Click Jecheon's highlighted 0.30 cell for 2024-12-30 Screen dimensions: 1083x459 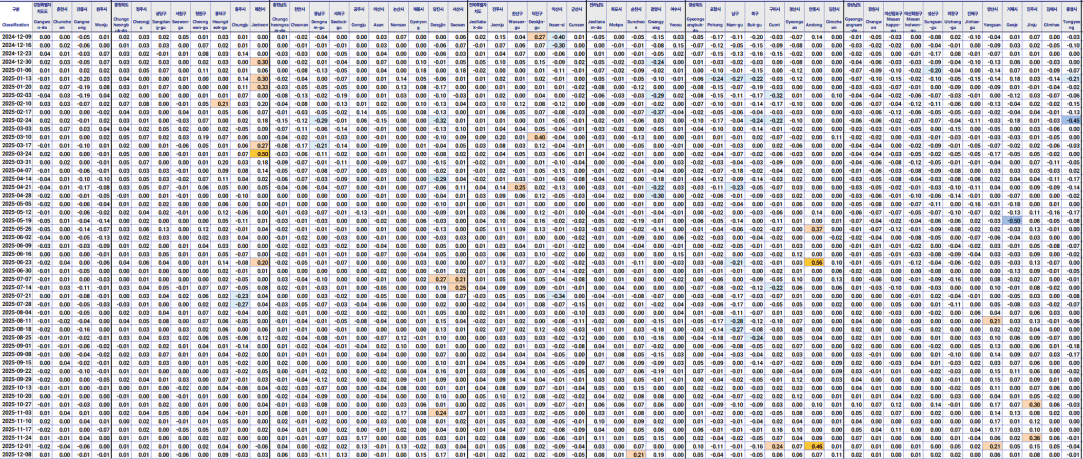[x=261, y=61]
